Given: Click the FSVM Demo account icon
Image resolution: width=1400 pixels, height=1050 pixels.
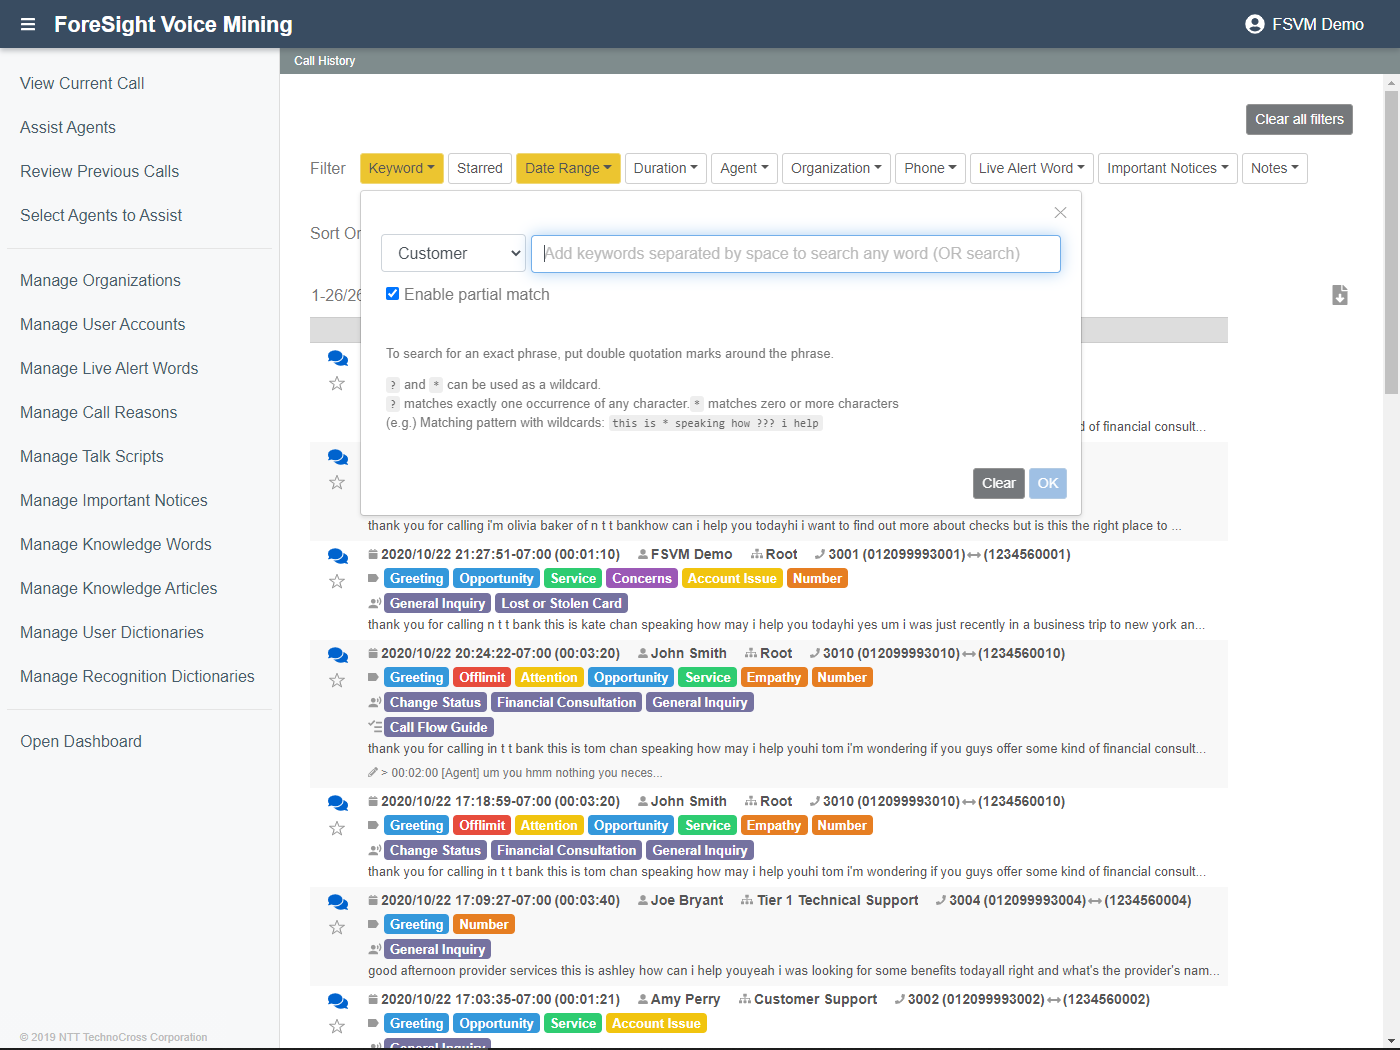Looking at the screenshot, I should tap(1254, 24).
